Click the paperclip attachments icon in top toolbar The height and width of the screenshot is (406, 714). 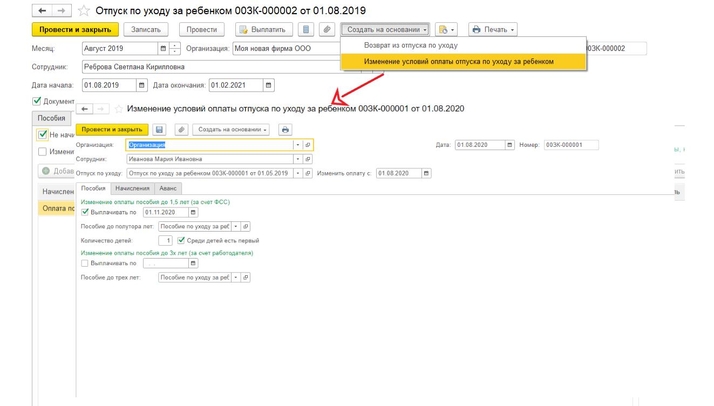point(326,30)
